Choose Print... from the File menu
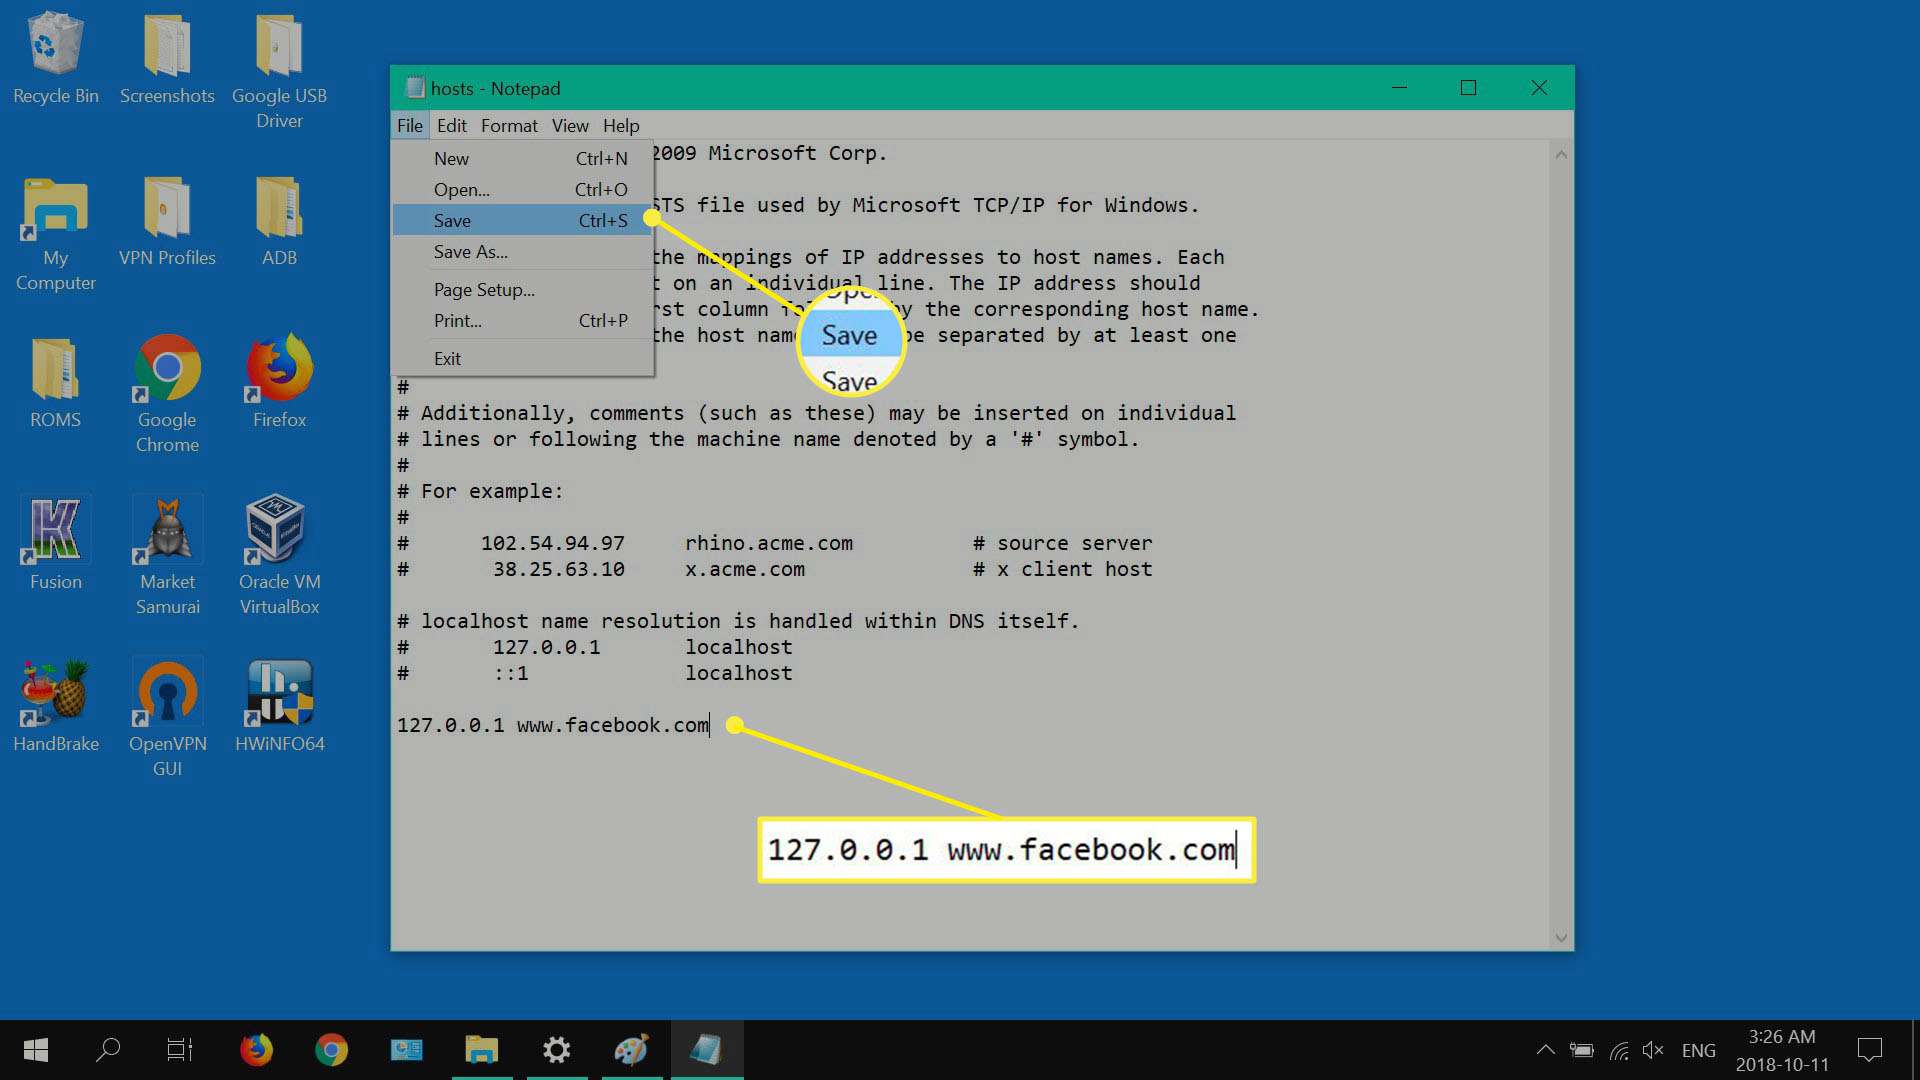1920x1080 pixels. click(x=522, y=321)
